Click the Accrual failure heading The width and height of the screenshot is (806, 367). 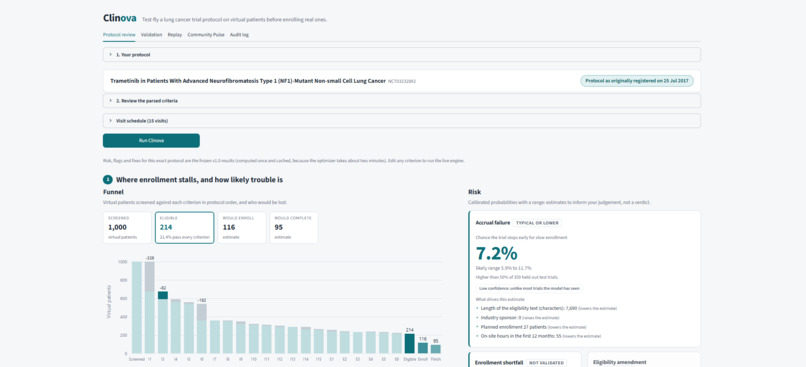[493, 223]
